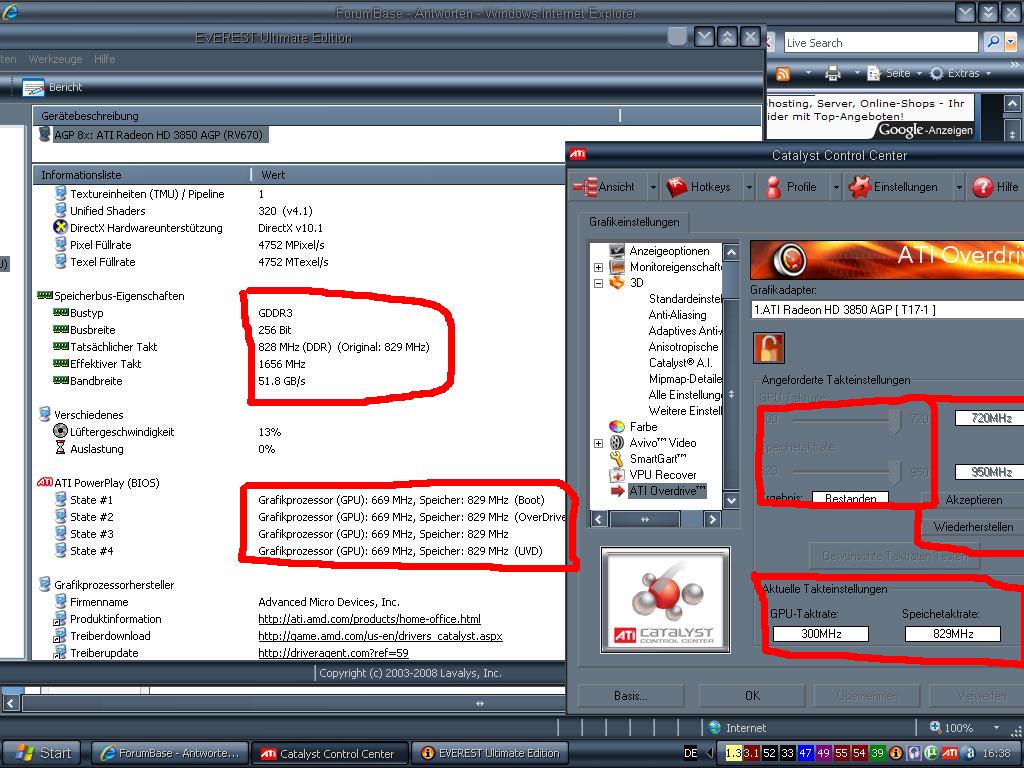This screenshot has width=1024, height=768.
Task: Open the Einstellungen dropdown arrow
Action: [959, 187]
